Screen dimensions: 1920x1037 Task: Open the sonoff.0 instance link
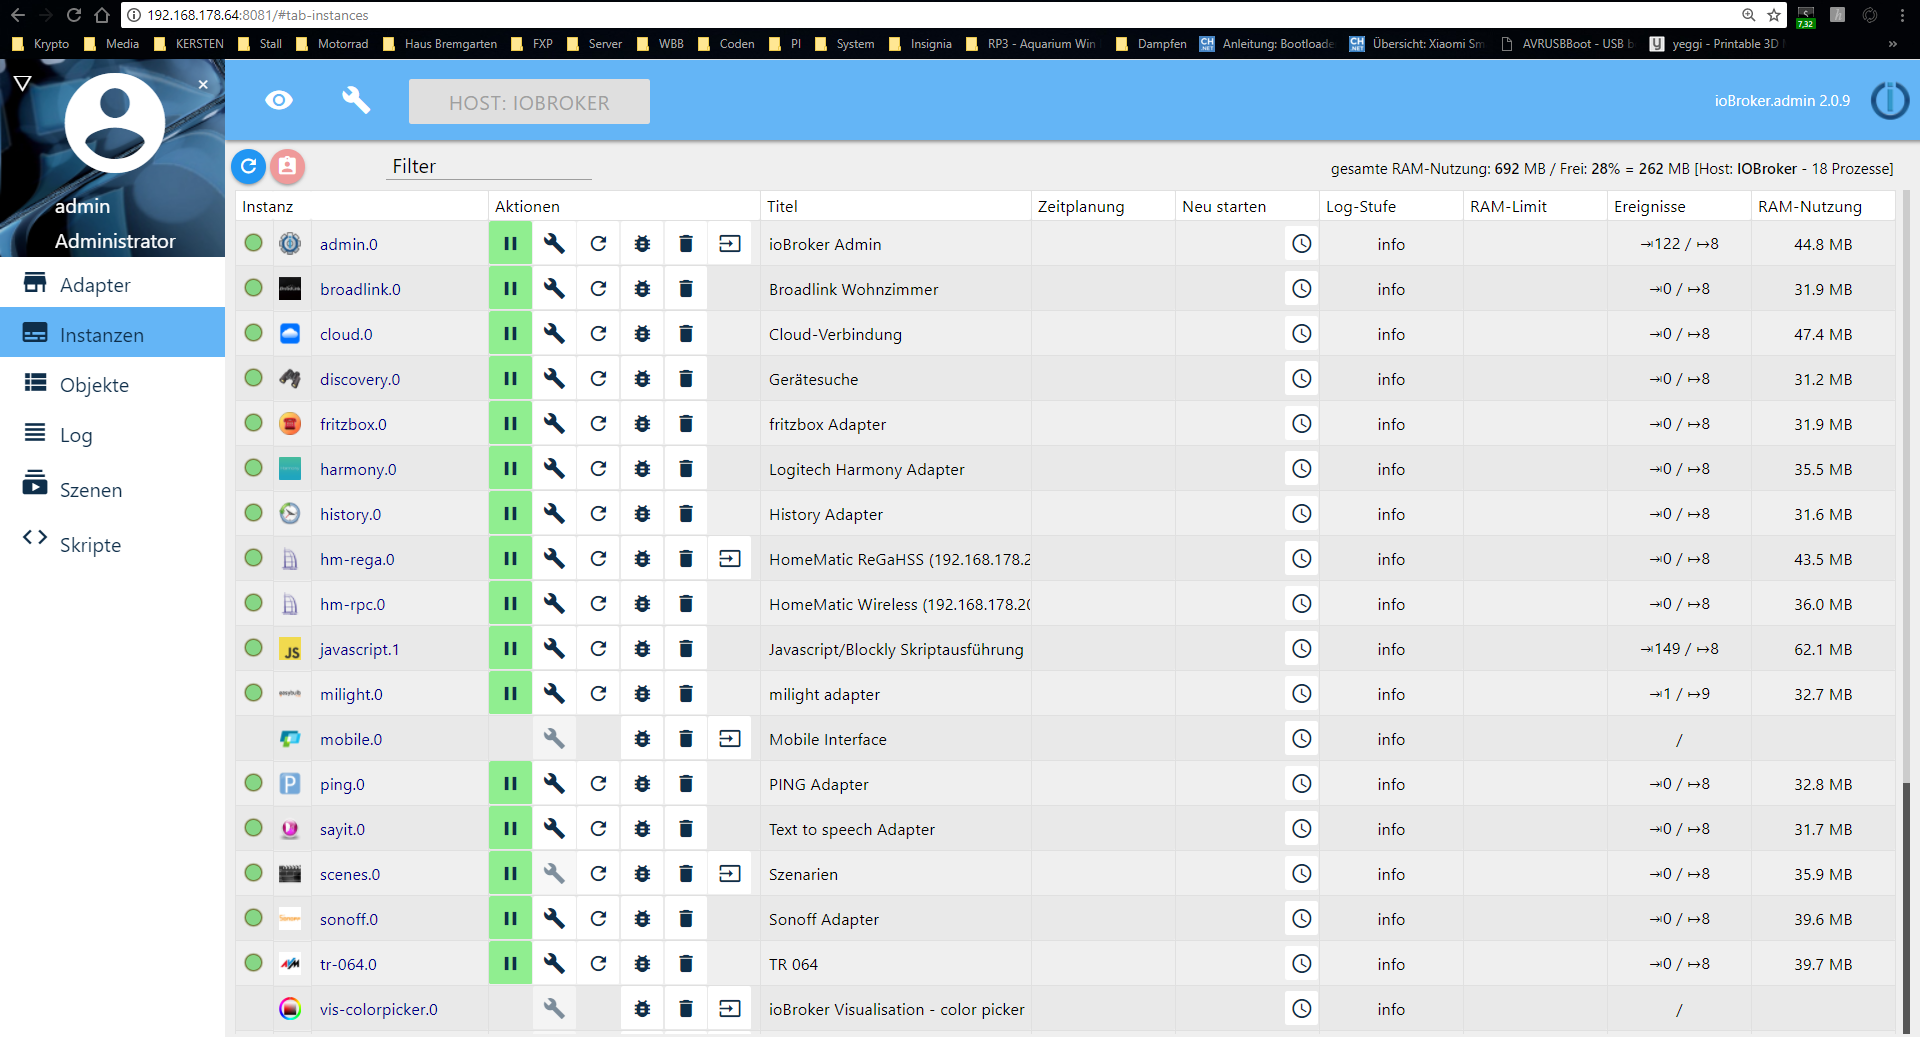click(349, 919)
